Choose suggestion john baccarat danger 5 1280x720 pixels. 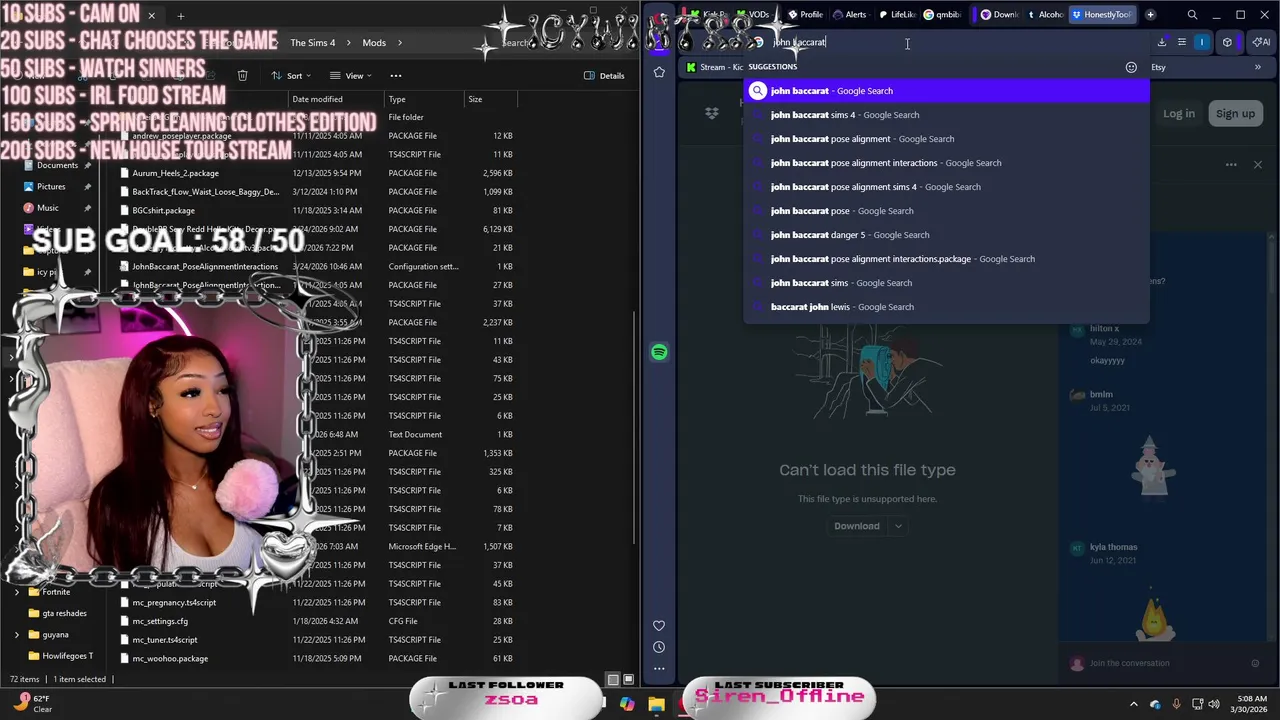click(x=946, y=235)
